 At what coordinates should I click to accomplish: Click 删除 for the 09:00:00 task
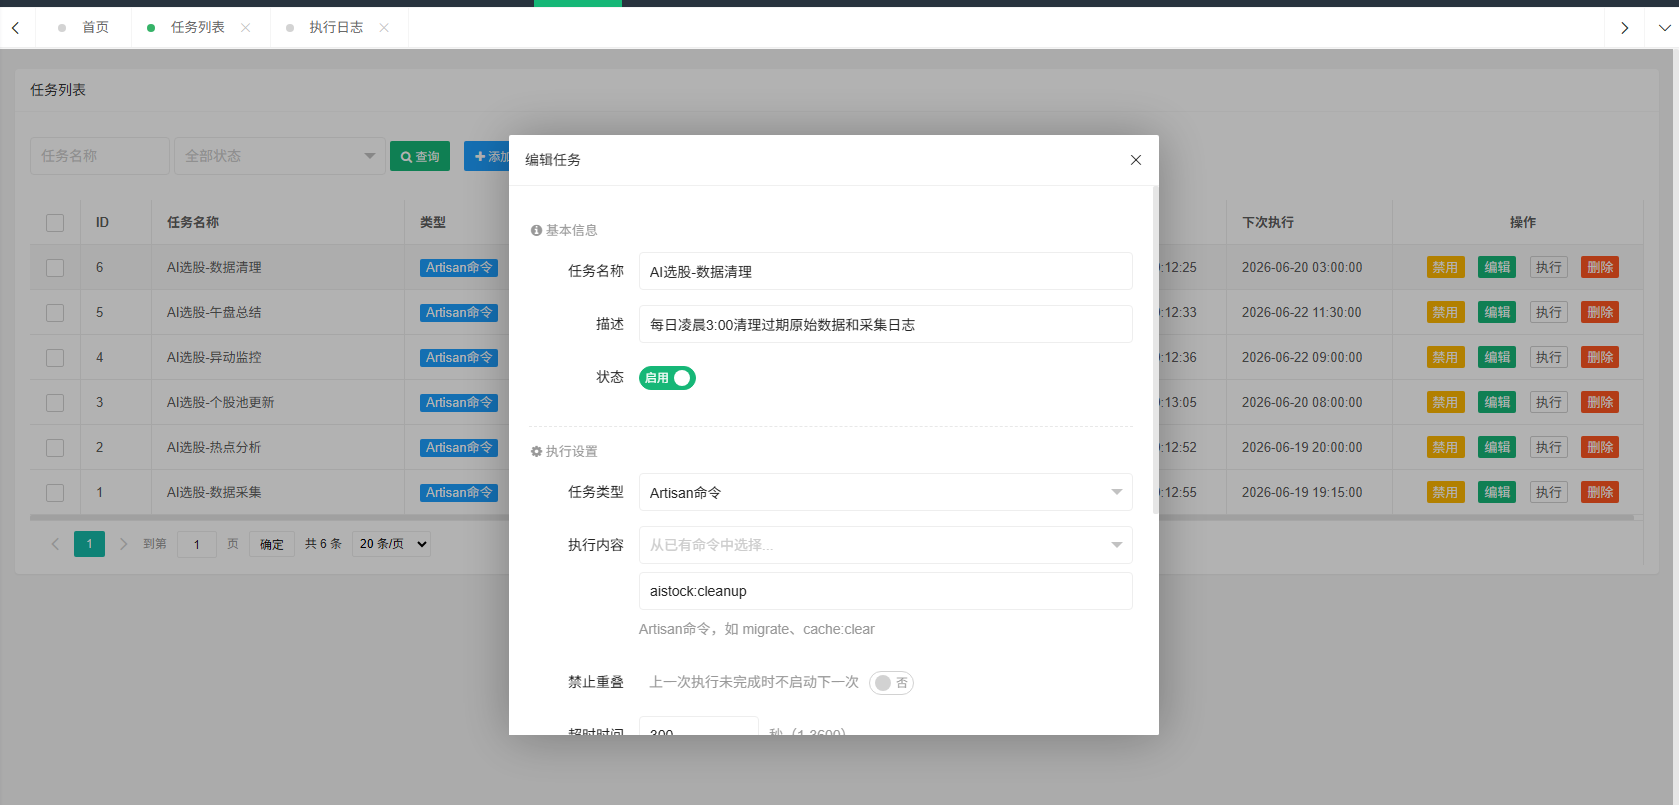point(1600,357)
